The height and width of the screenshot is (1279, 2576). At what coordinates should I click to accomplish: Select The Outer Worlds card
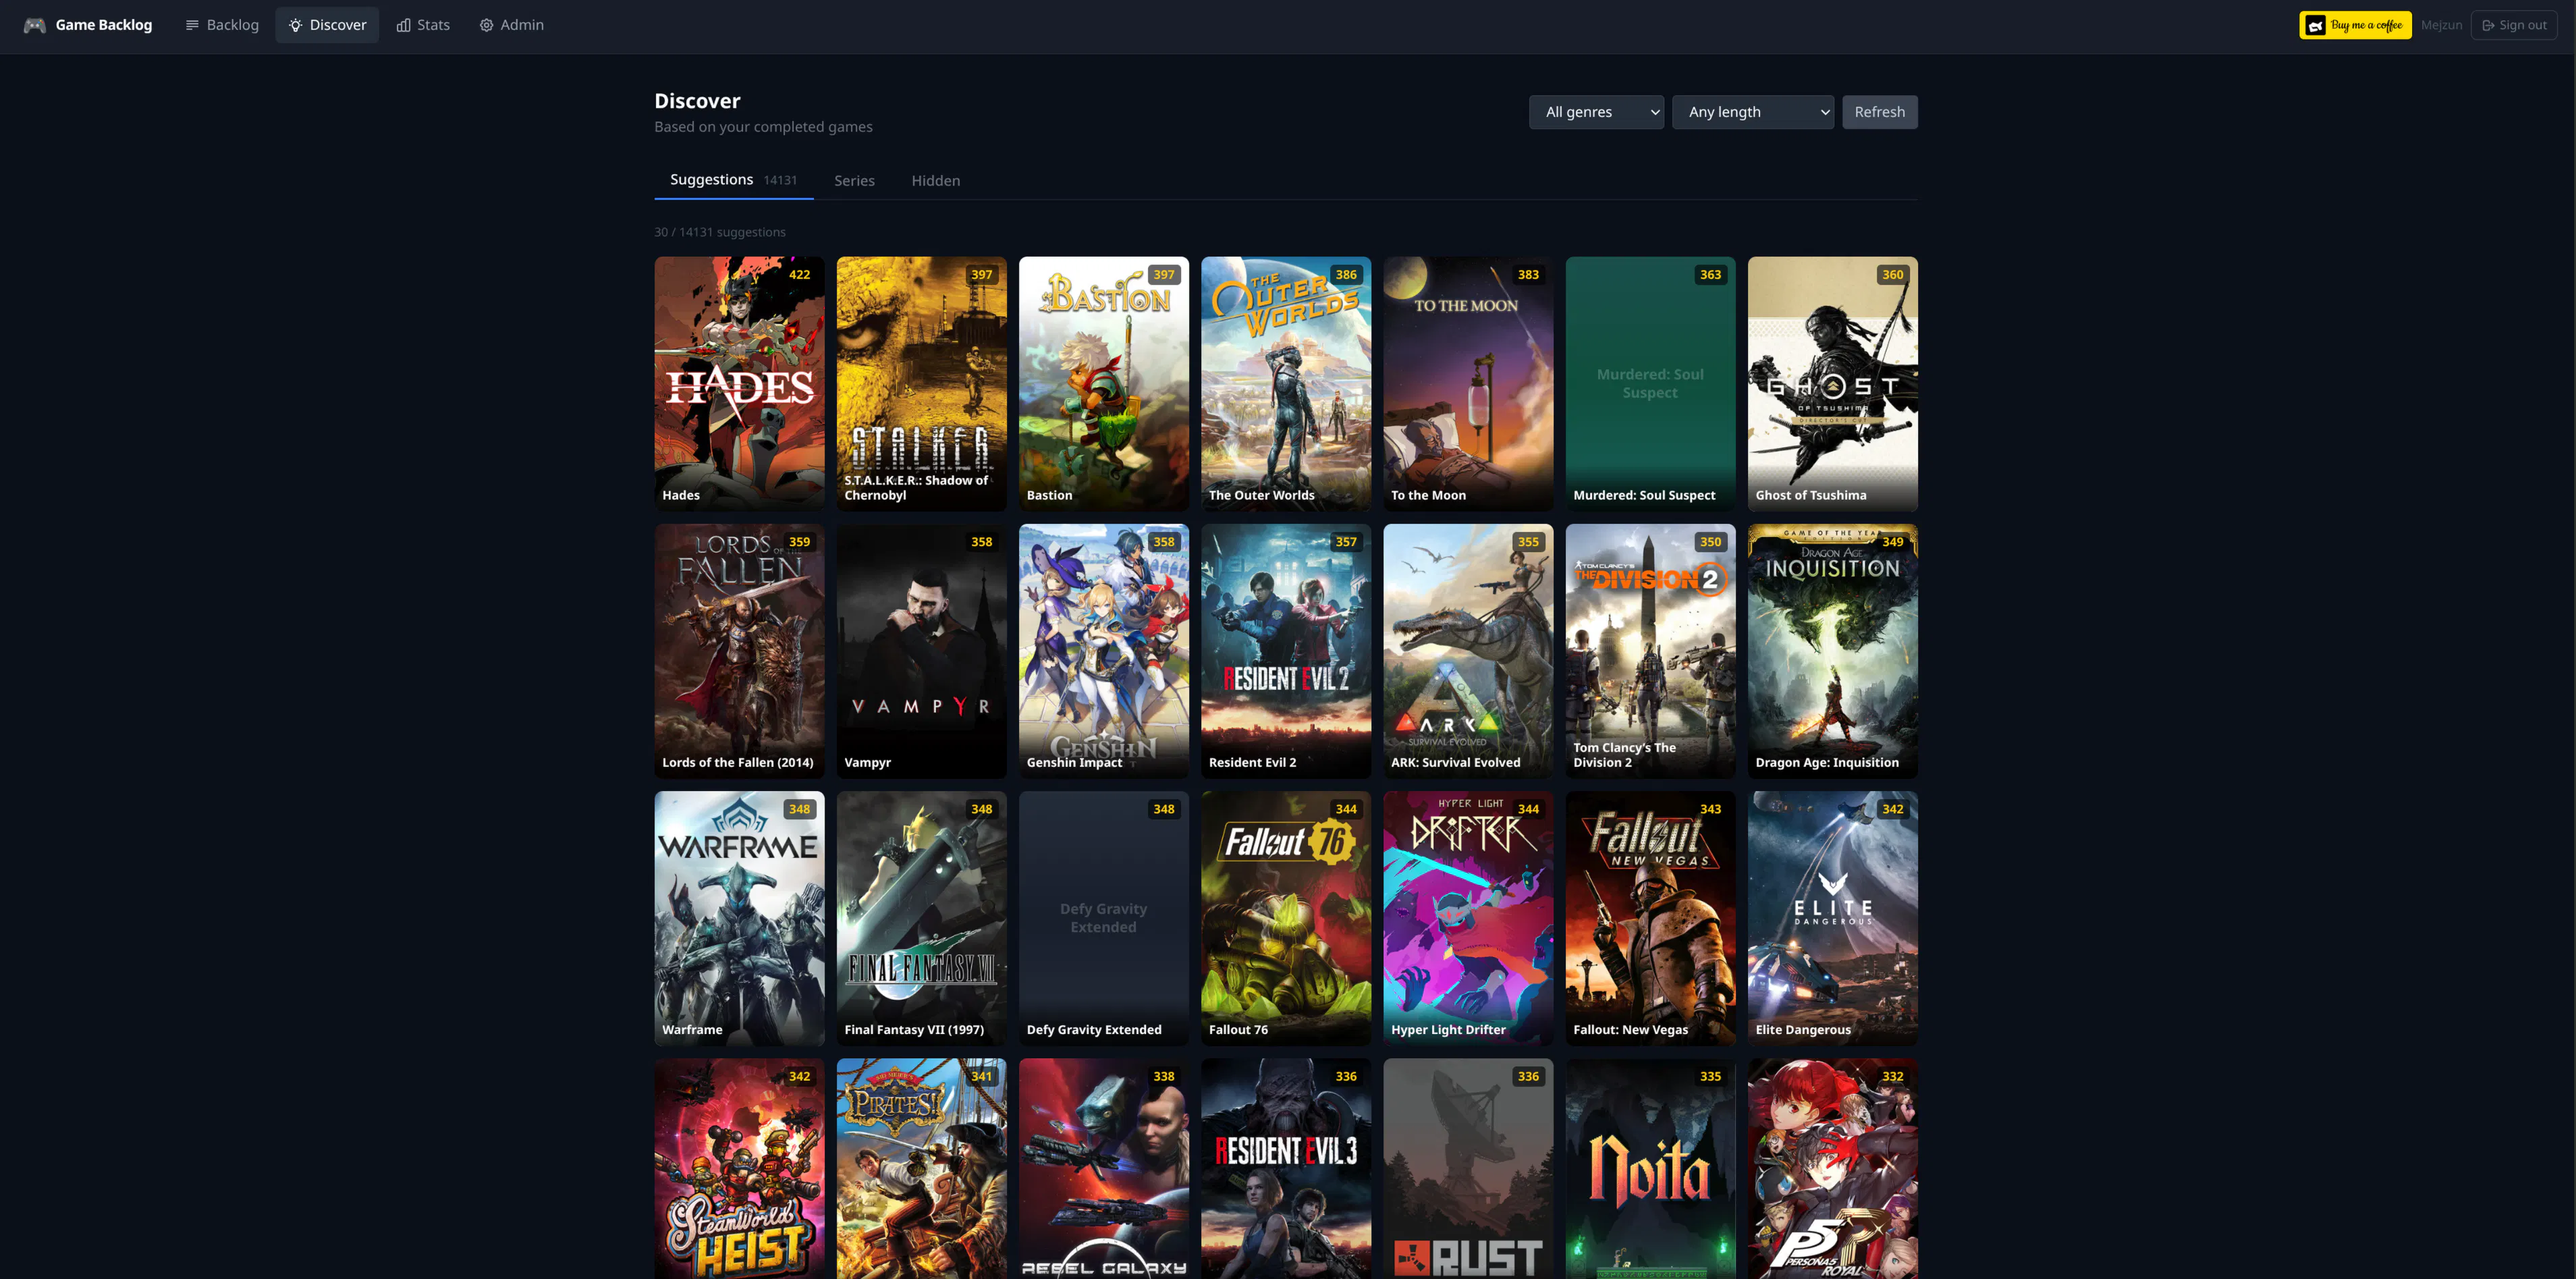[x=1286, y=384]
